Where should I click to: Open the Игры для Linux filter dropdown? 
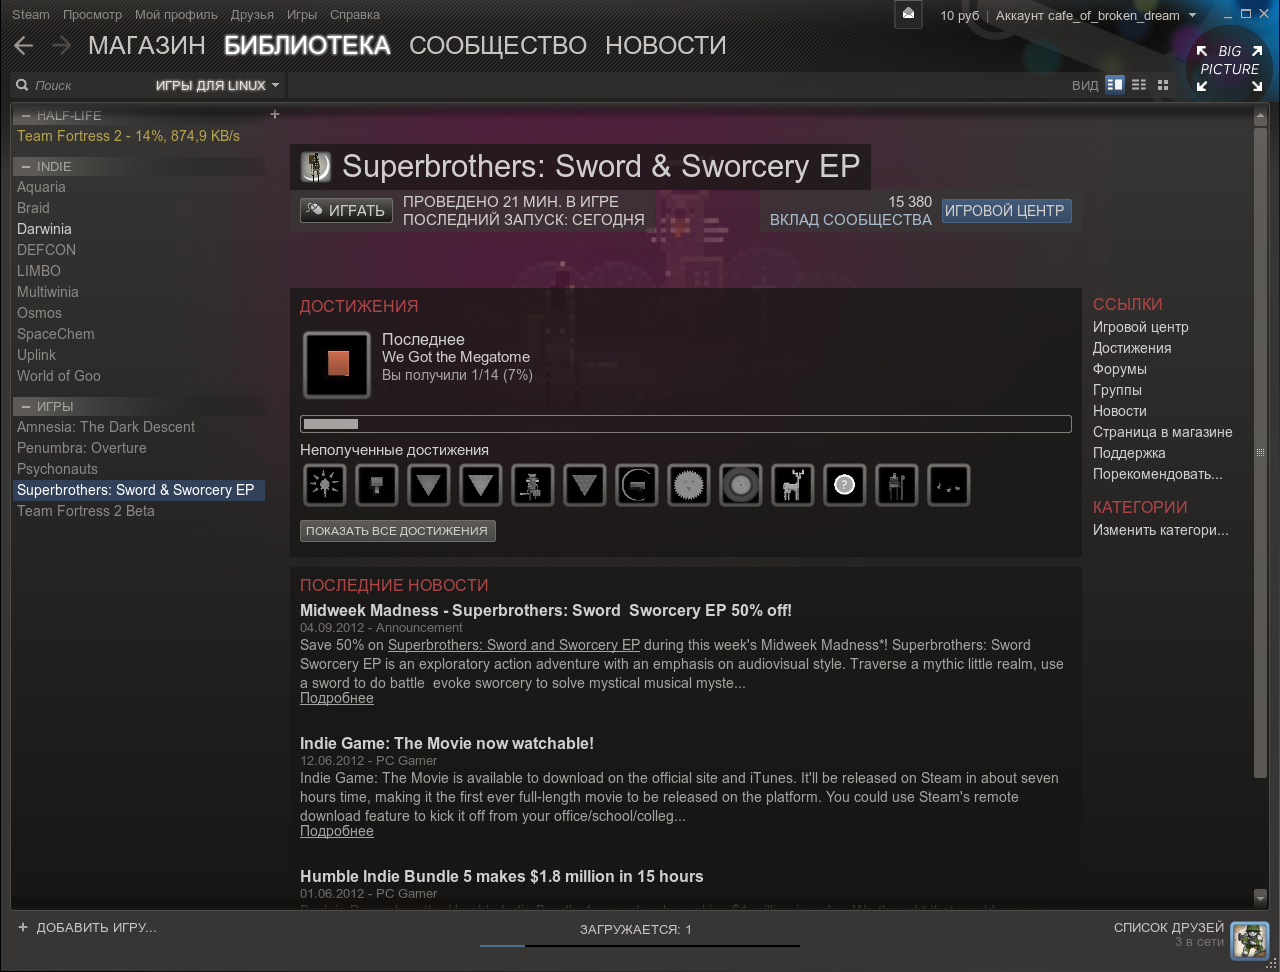[x=217, y=86]
